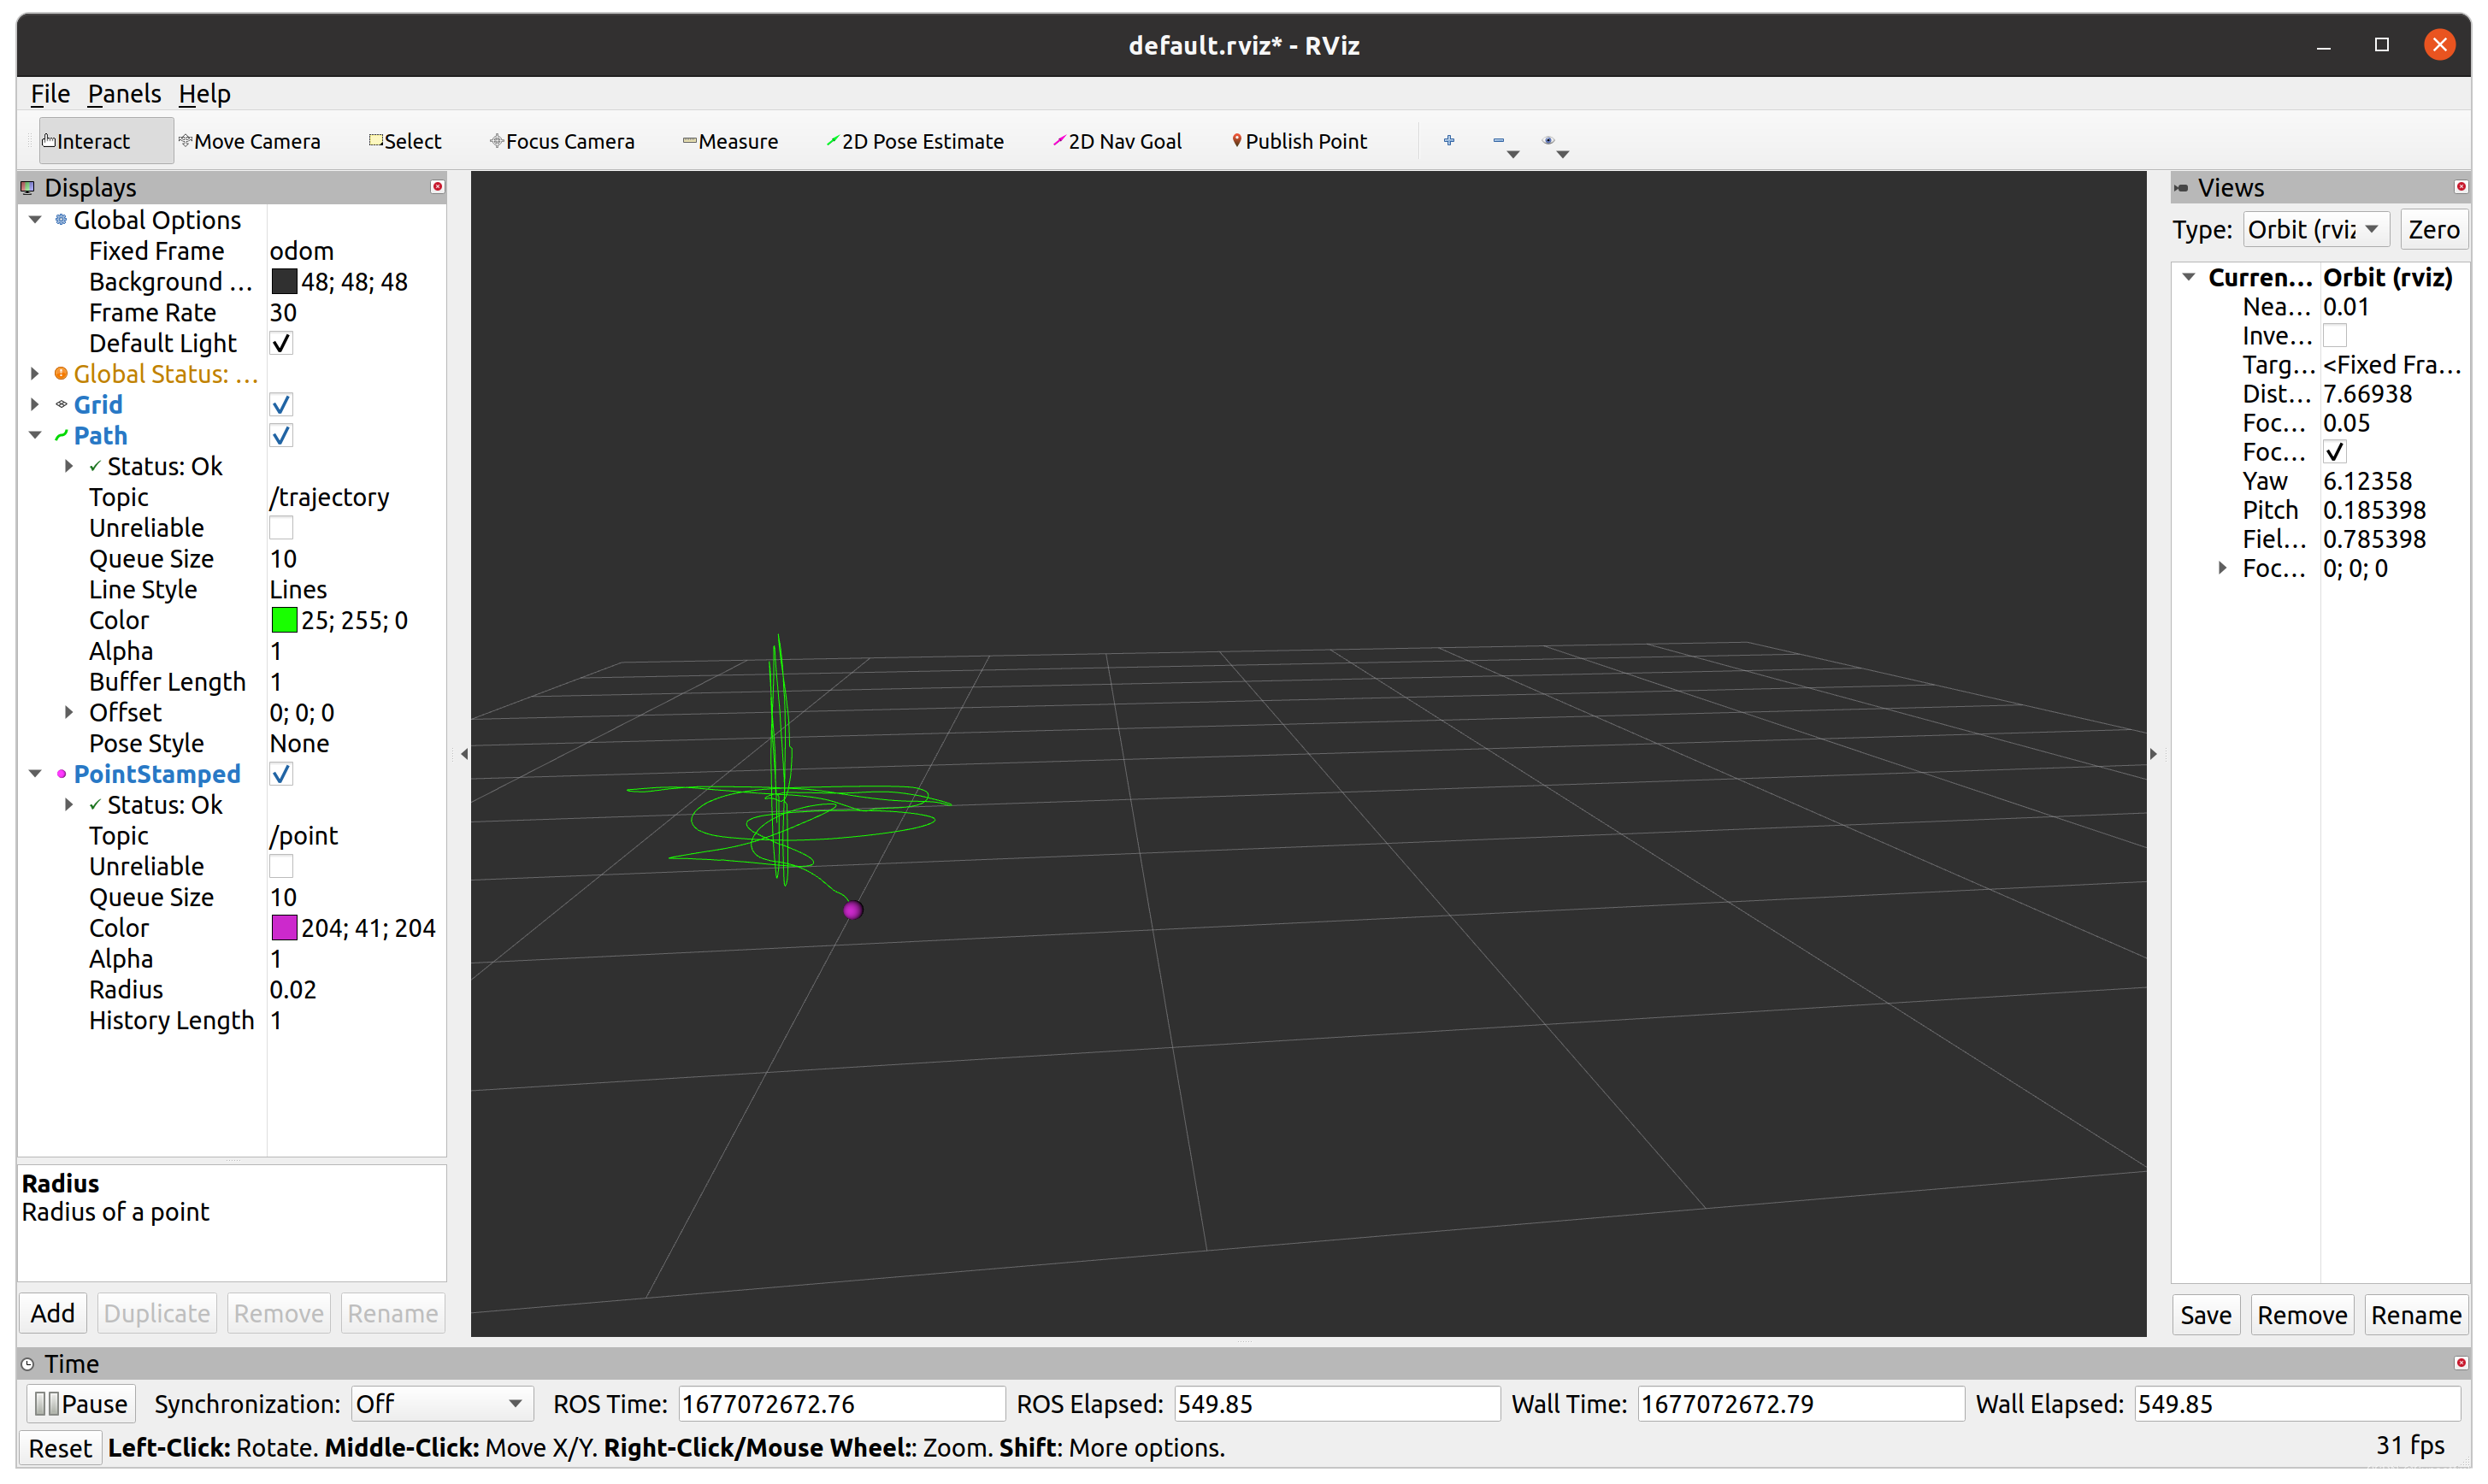
Task: Close the Time panel
Action: pos(2461,1363)
